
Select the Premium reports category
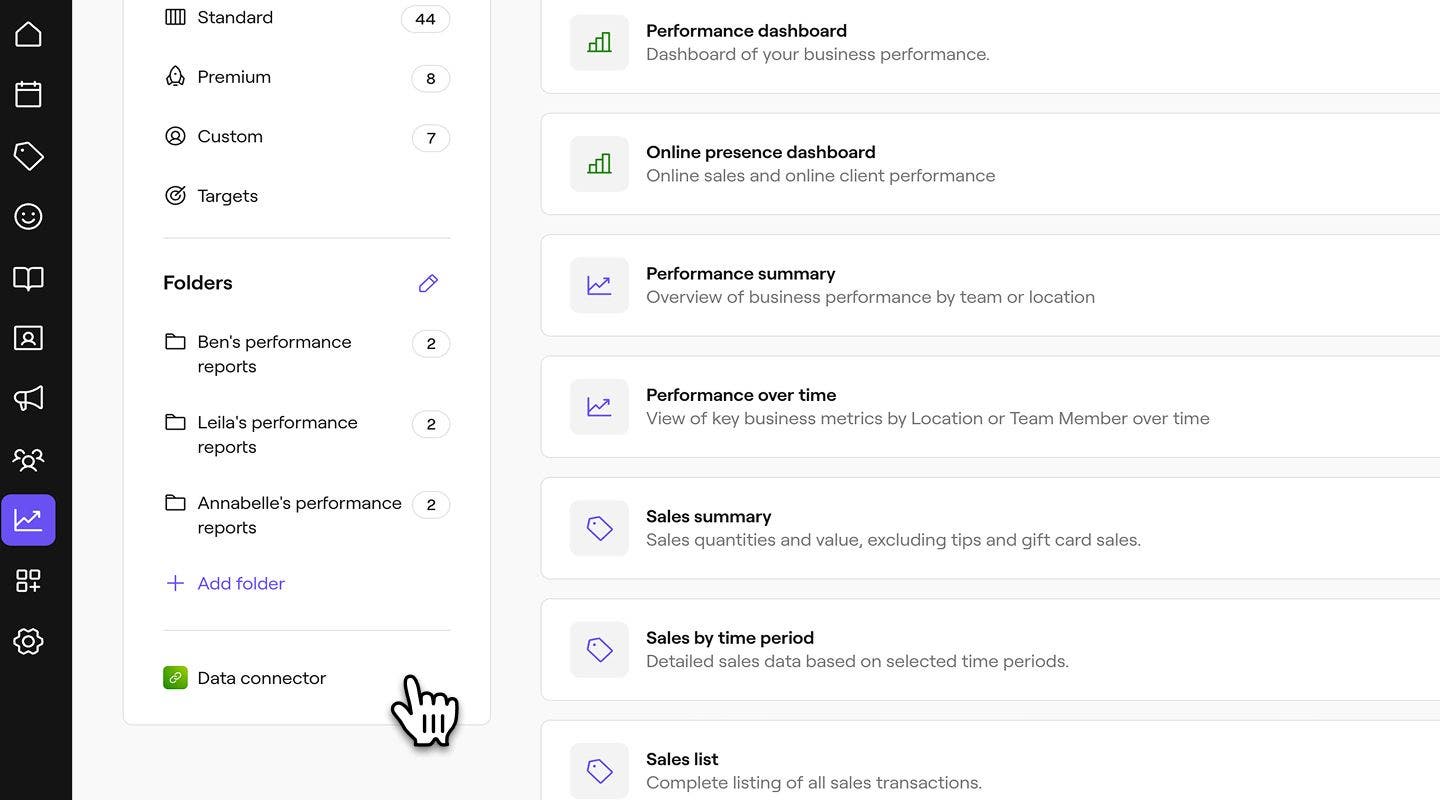pos(234,77)
